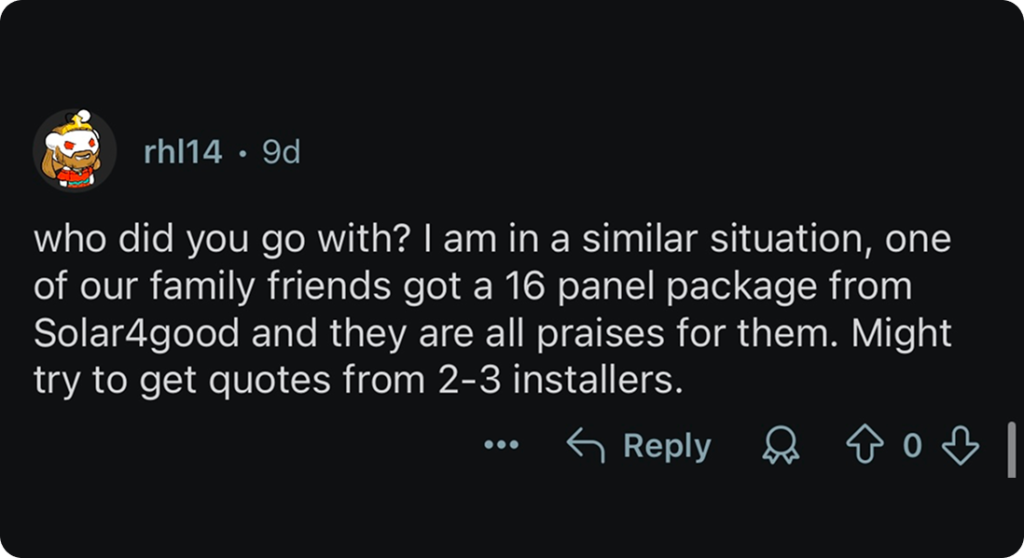1024x558 pixels.
Task: Click the dot separator beside the username
Action: coord(242,154)
